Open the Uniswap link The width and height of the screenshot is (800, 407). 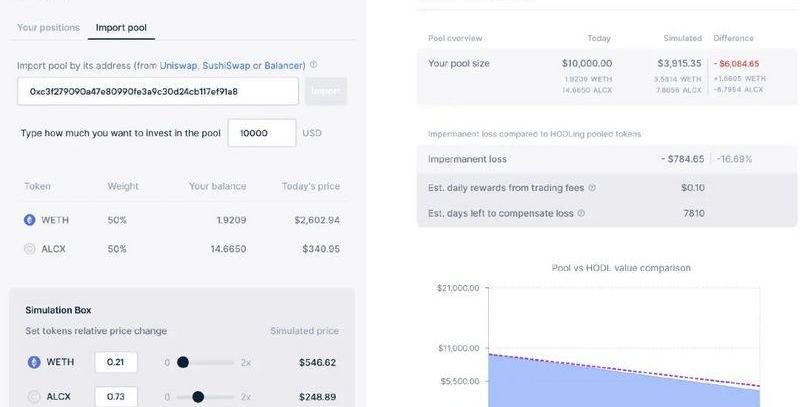coord(179,65)
